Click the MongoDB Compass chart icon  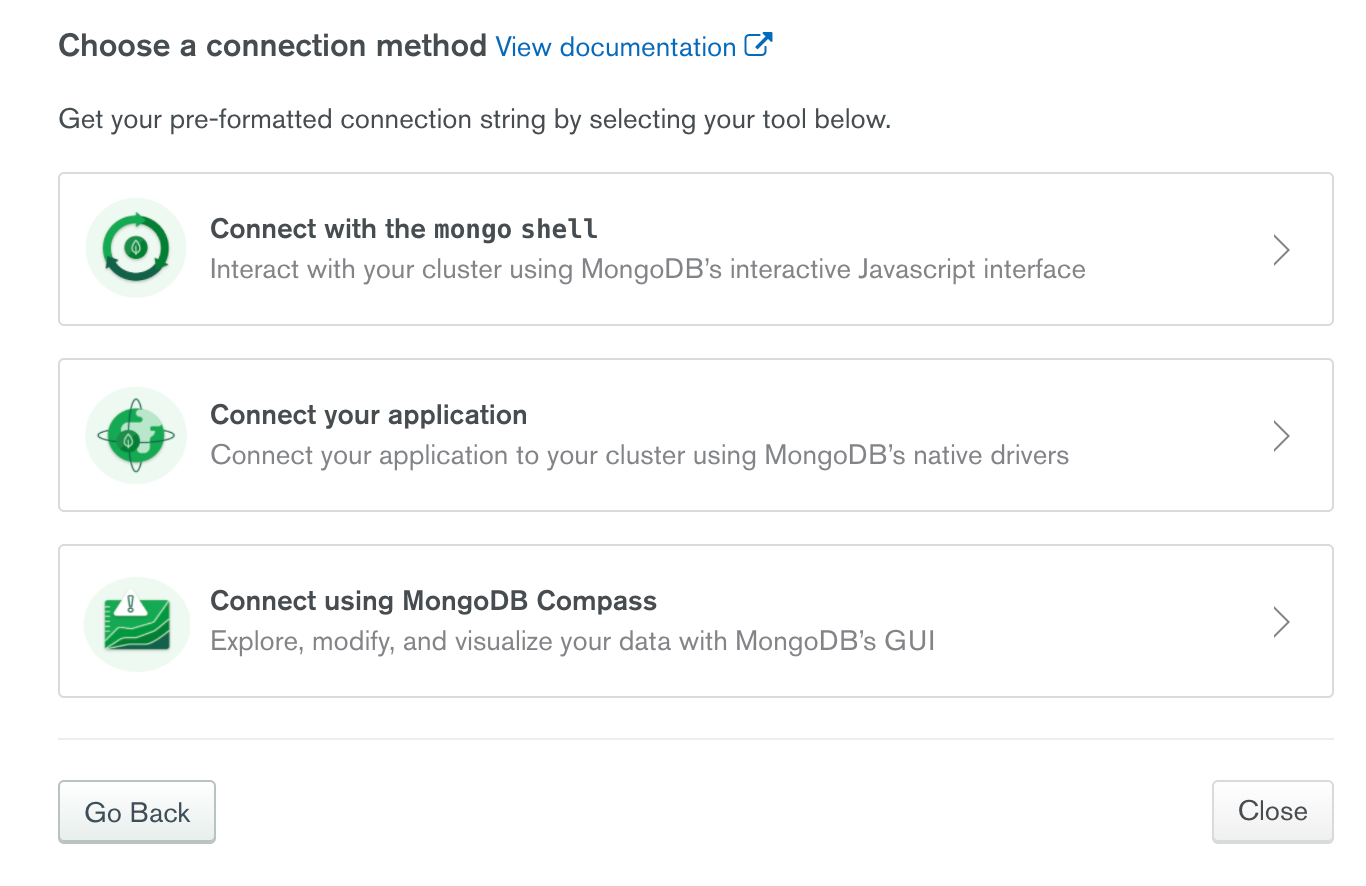(x=136, y=622)
